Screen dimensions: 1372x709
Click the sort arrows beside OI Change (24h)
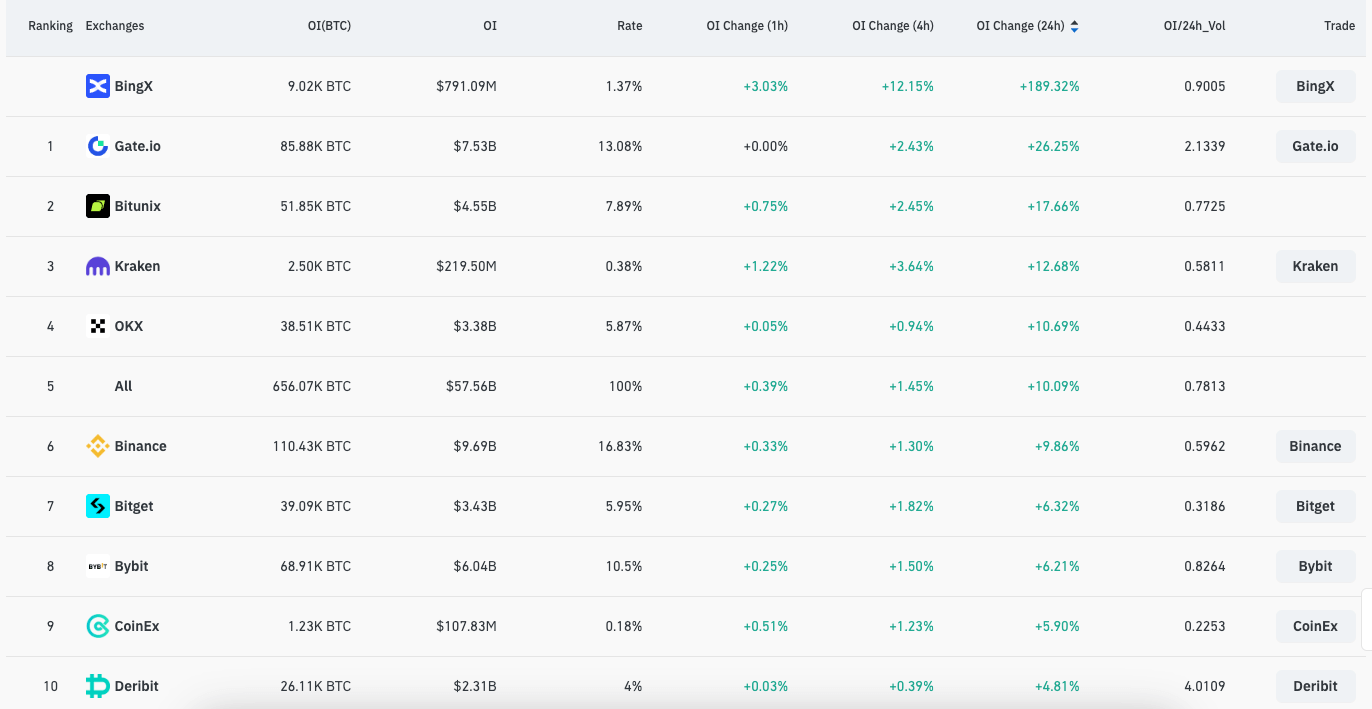1074,25
